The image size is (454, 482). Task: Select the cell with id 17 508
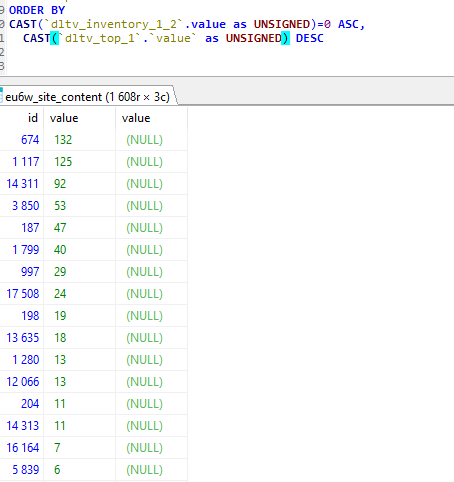[22, 294]
